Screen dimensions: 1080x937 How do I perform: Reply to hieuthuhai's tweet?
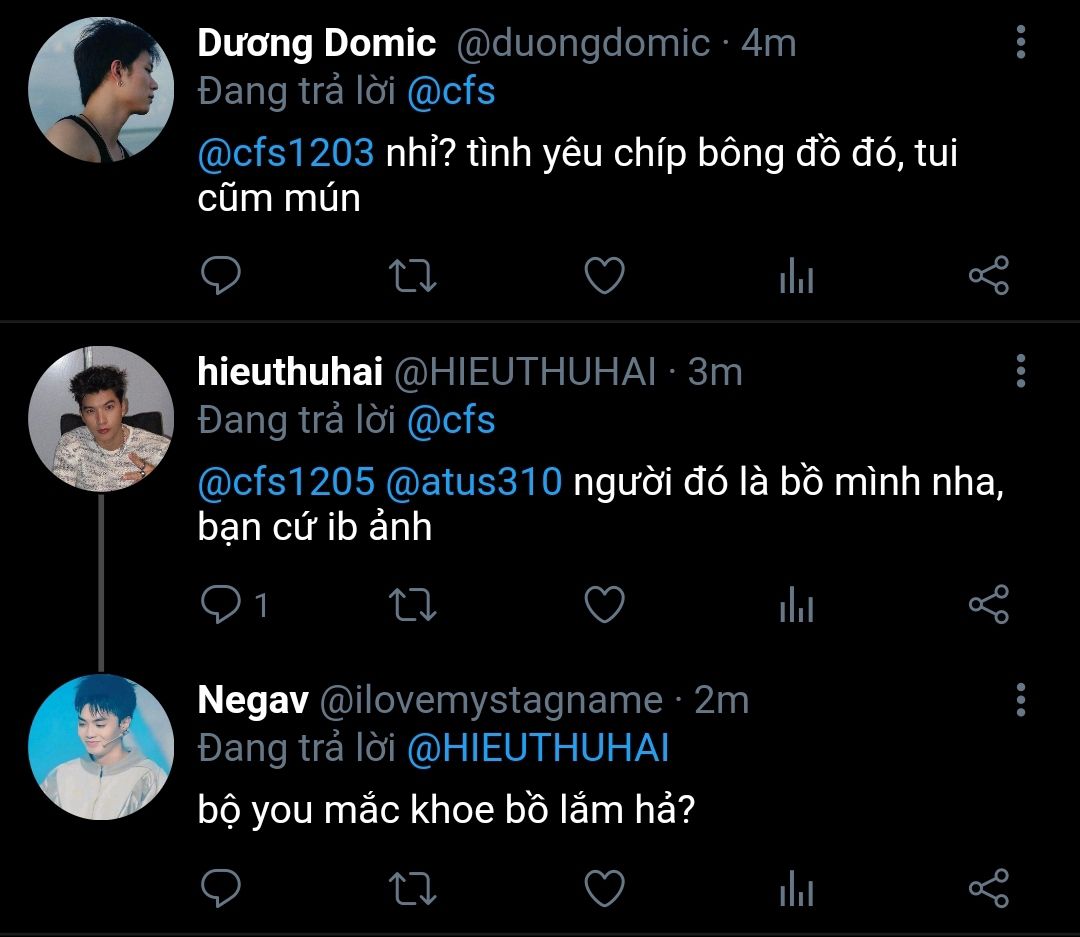(221, 604)
